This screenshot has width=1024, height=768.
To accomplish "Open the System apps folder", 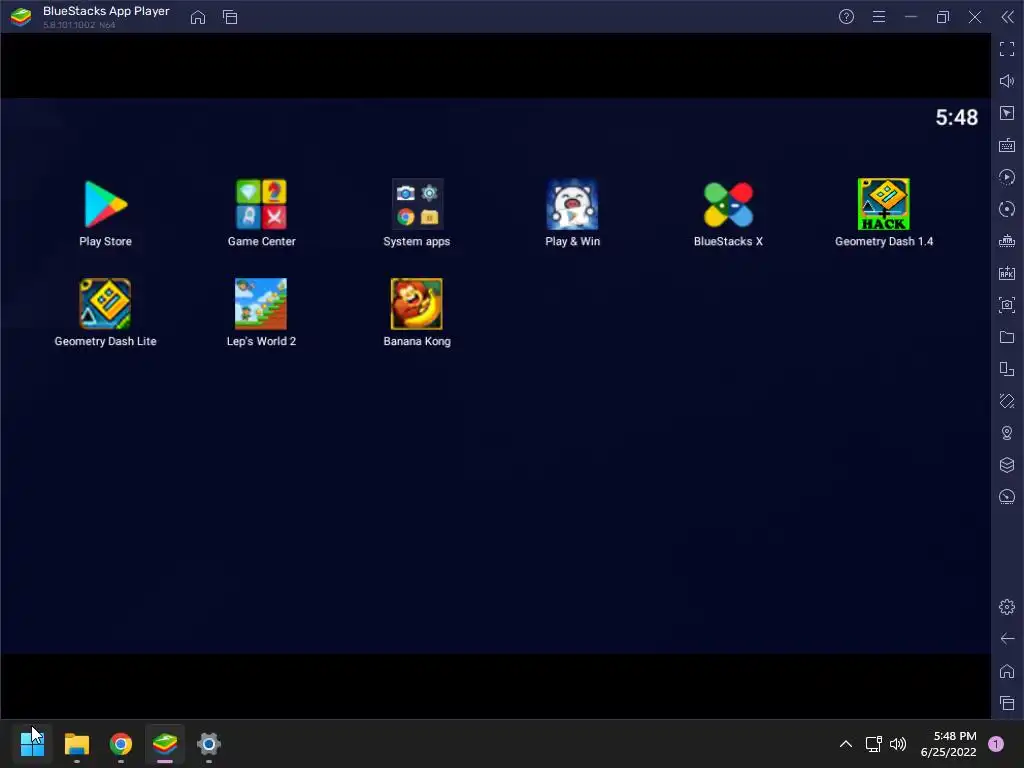I will (417, 205).
